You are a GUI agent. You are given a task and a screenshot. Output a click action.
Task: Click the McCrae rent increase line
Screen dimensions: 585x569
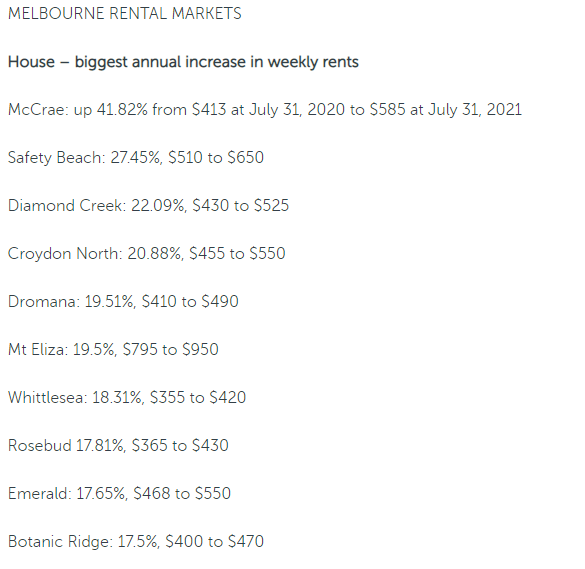(x=265, y=110)
